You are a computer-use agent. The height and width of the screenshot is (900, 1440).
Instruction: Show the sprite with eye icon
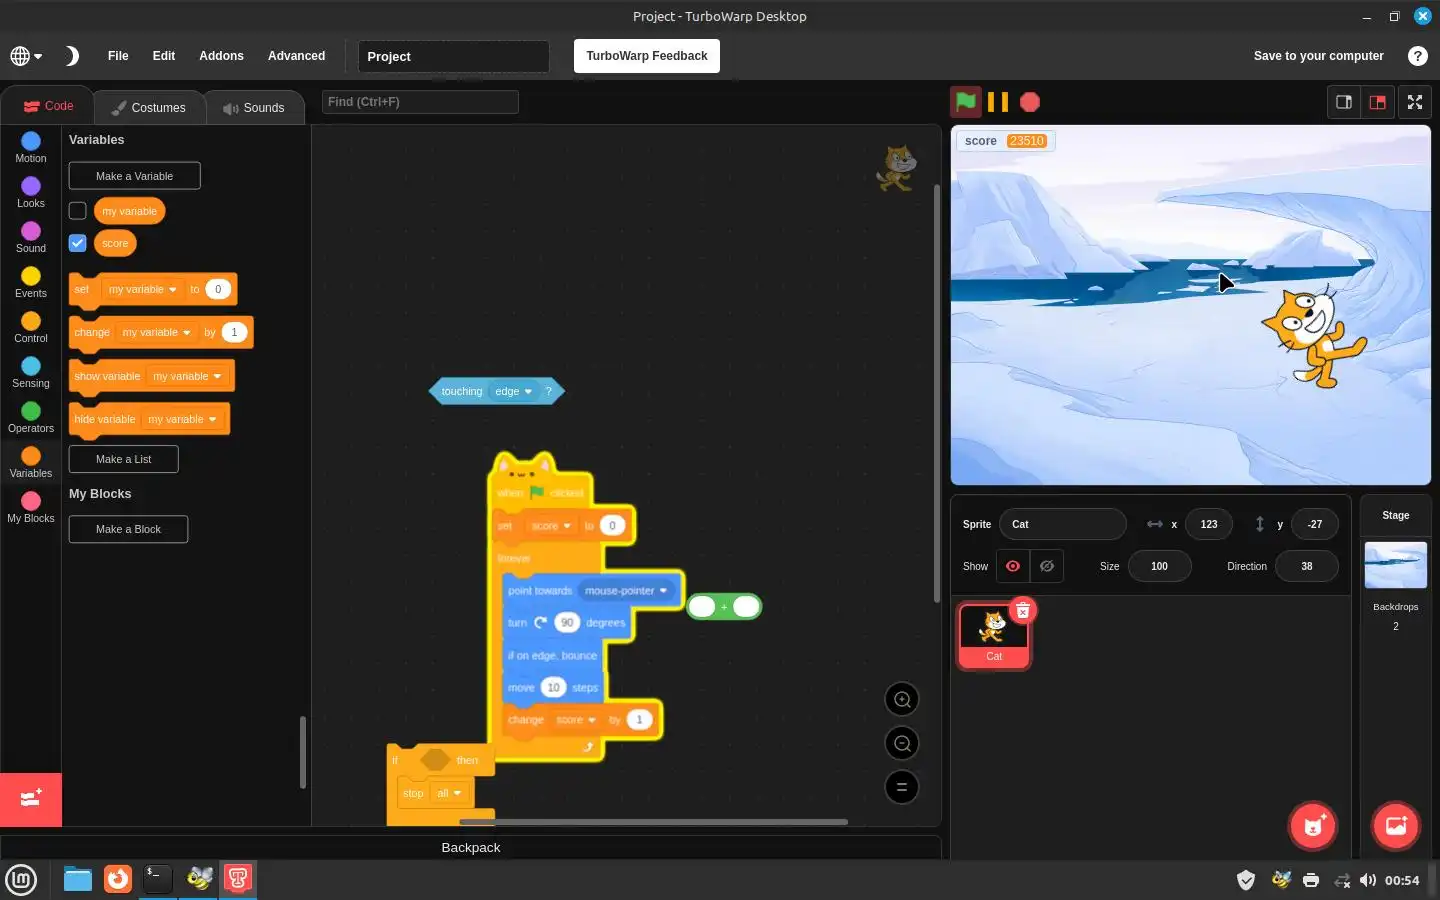tap(1013, 566)
